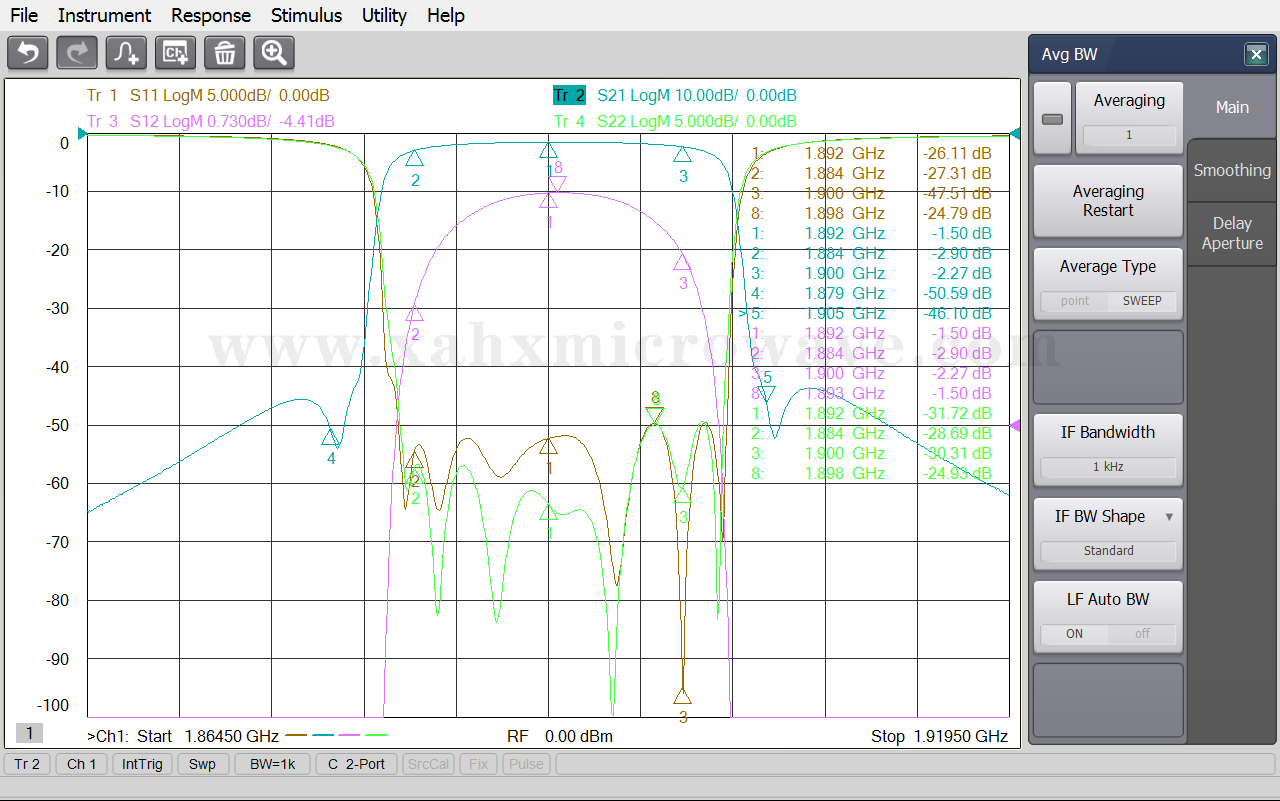Toggle LF Auto BW ON/off switch
The height and width of the screenshot is (801, 1280).
click(1108, 633)
